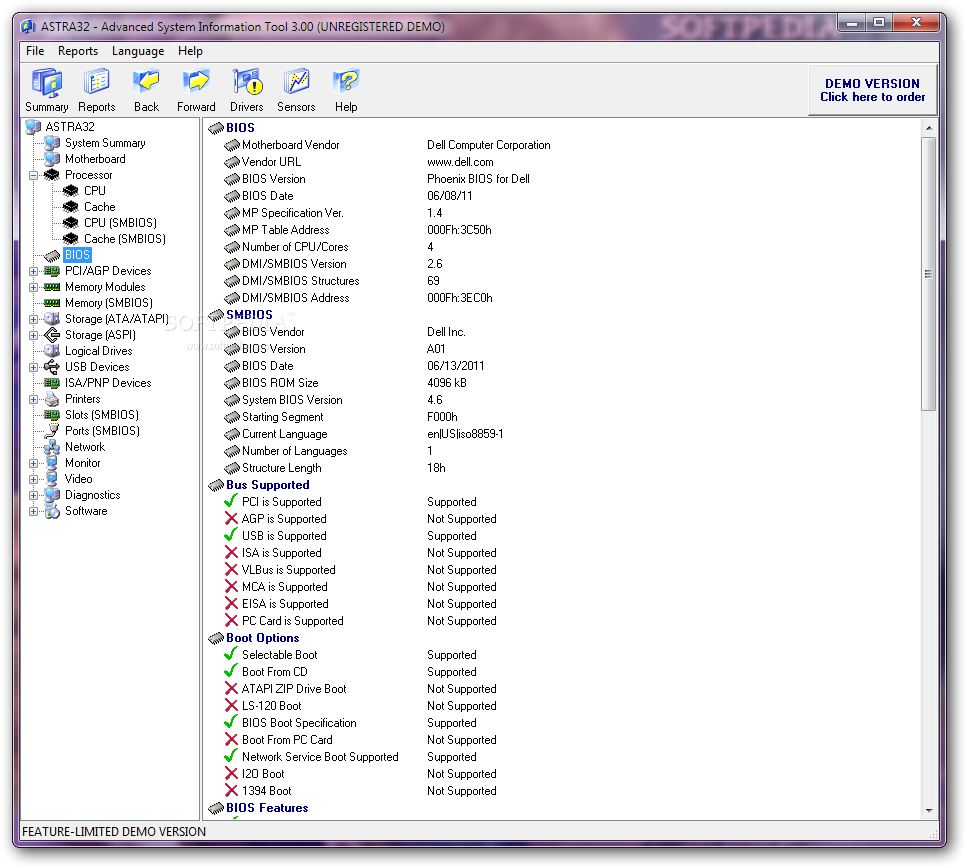
Task: Click the Bus Supported section header
Action: (x=268, y=485)
